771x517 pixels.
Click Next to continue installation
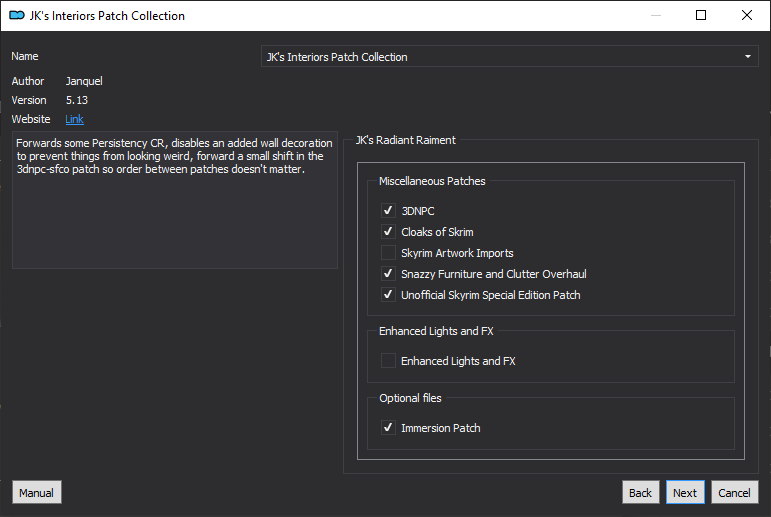(685, 492)
